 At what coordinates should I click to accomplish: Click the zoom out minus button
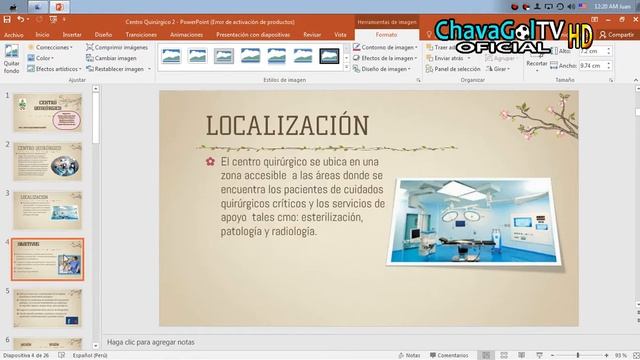(x=552, y=356)
